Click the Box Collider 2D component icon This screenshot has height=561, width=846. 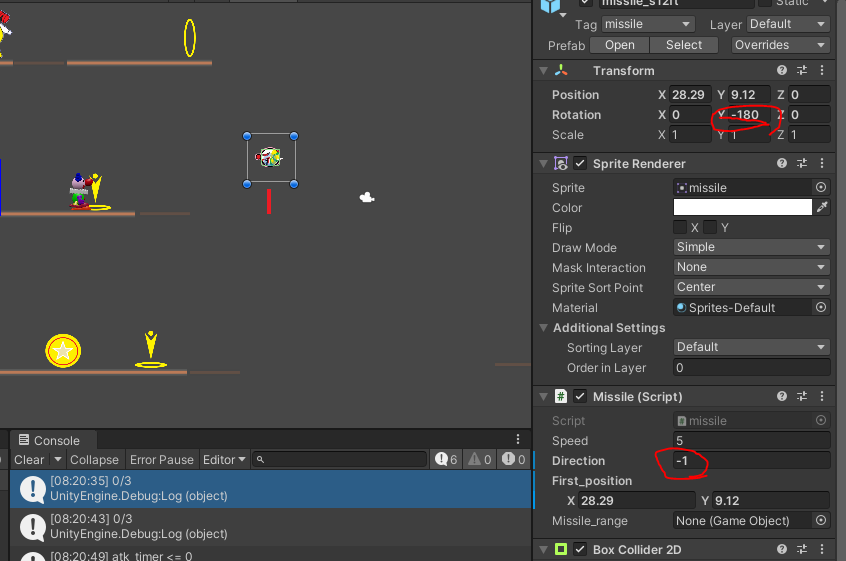coord(561,549)
